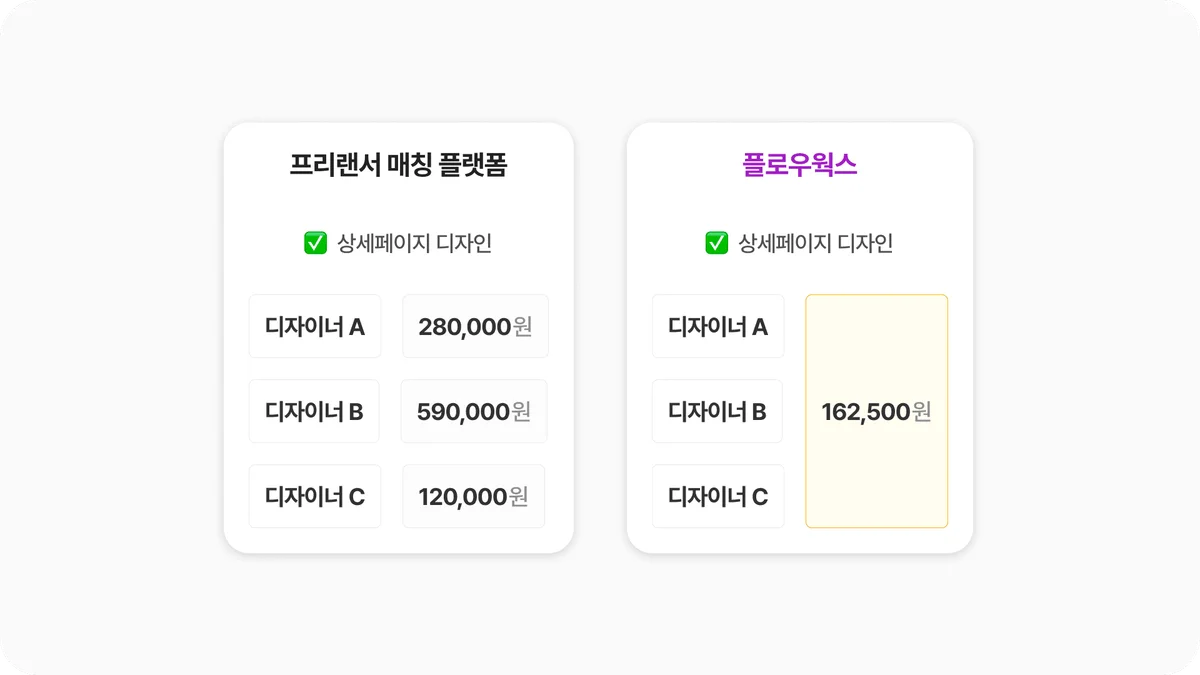Click 상세페이지 디자인 label in the 플로우웍스 card

point(815,243)
